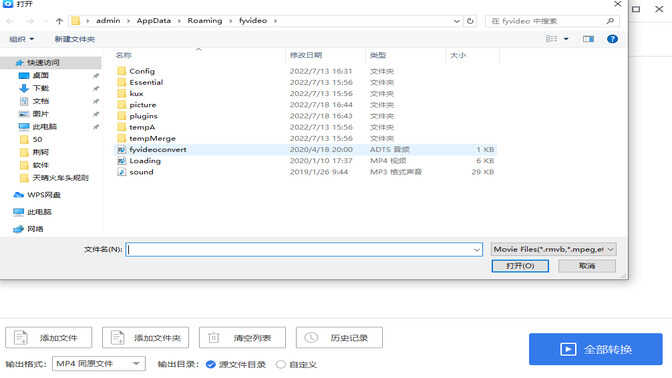Click the 取消 cancel button
The width and height of the screenshot is (672, 378).
coord(587,266)
